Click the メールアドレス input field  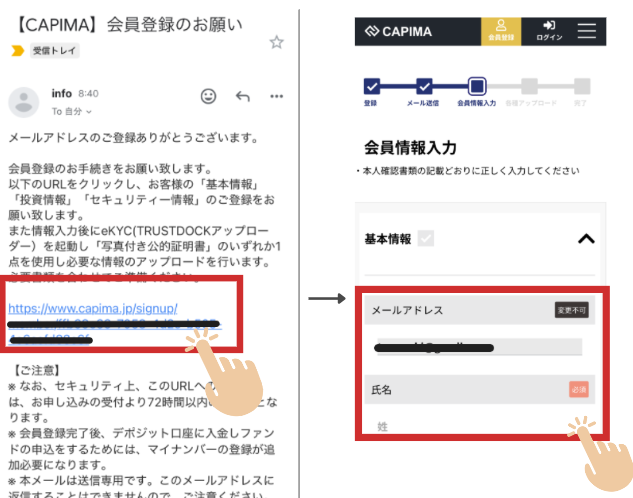click(480, 347)
